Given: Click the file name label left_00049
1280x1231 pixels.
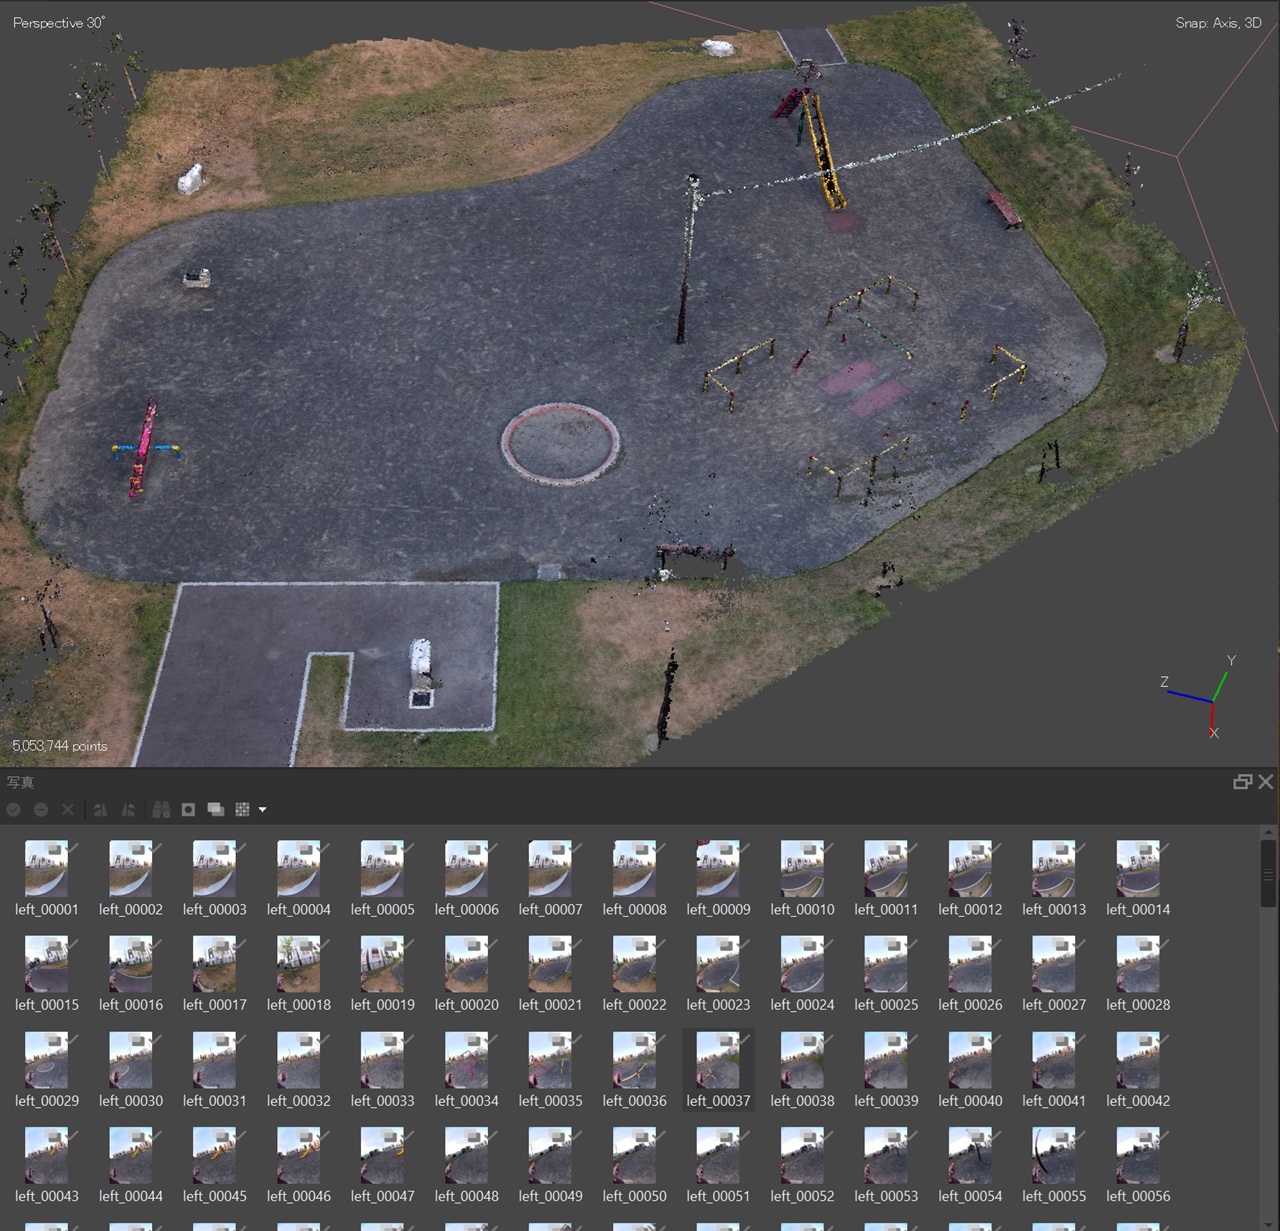Looking at the screenshot, I should tap(550, 1196).
